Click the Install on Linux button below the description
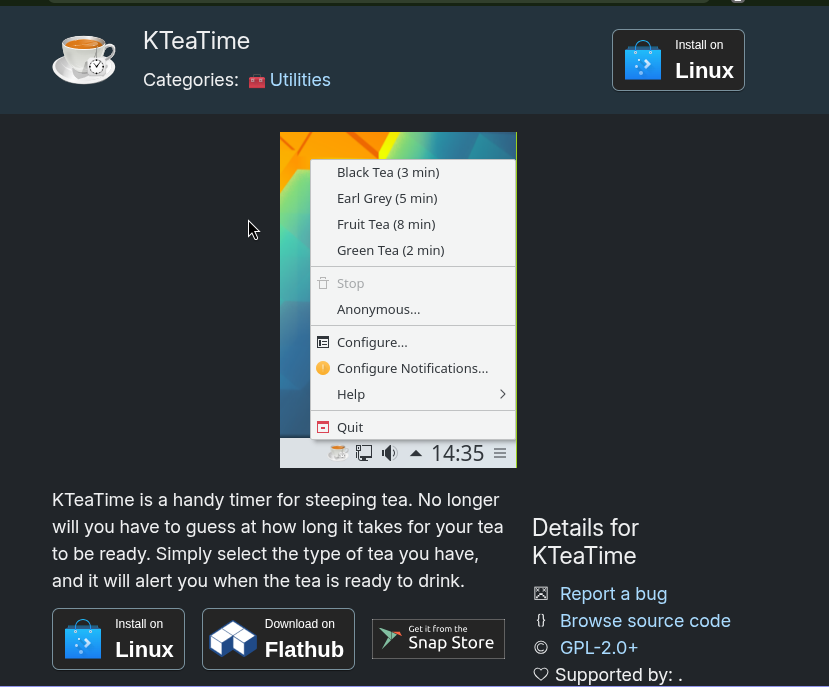This screenshot has height=687, width=829. 118,639
